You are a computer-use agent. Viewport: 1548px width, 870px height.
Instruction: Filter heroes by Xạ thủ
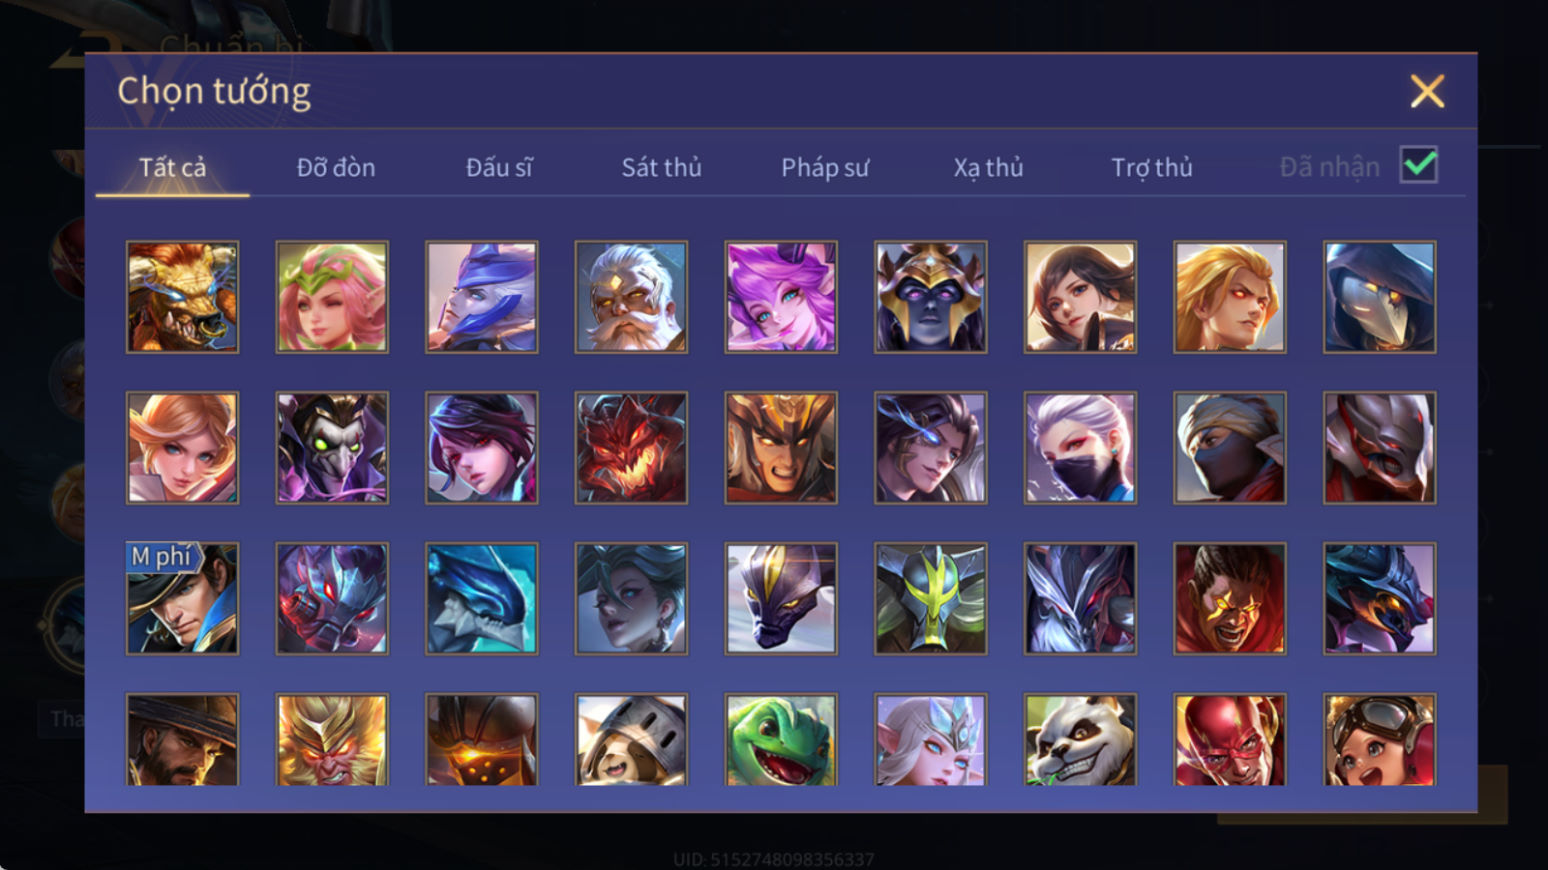(988, 167)
